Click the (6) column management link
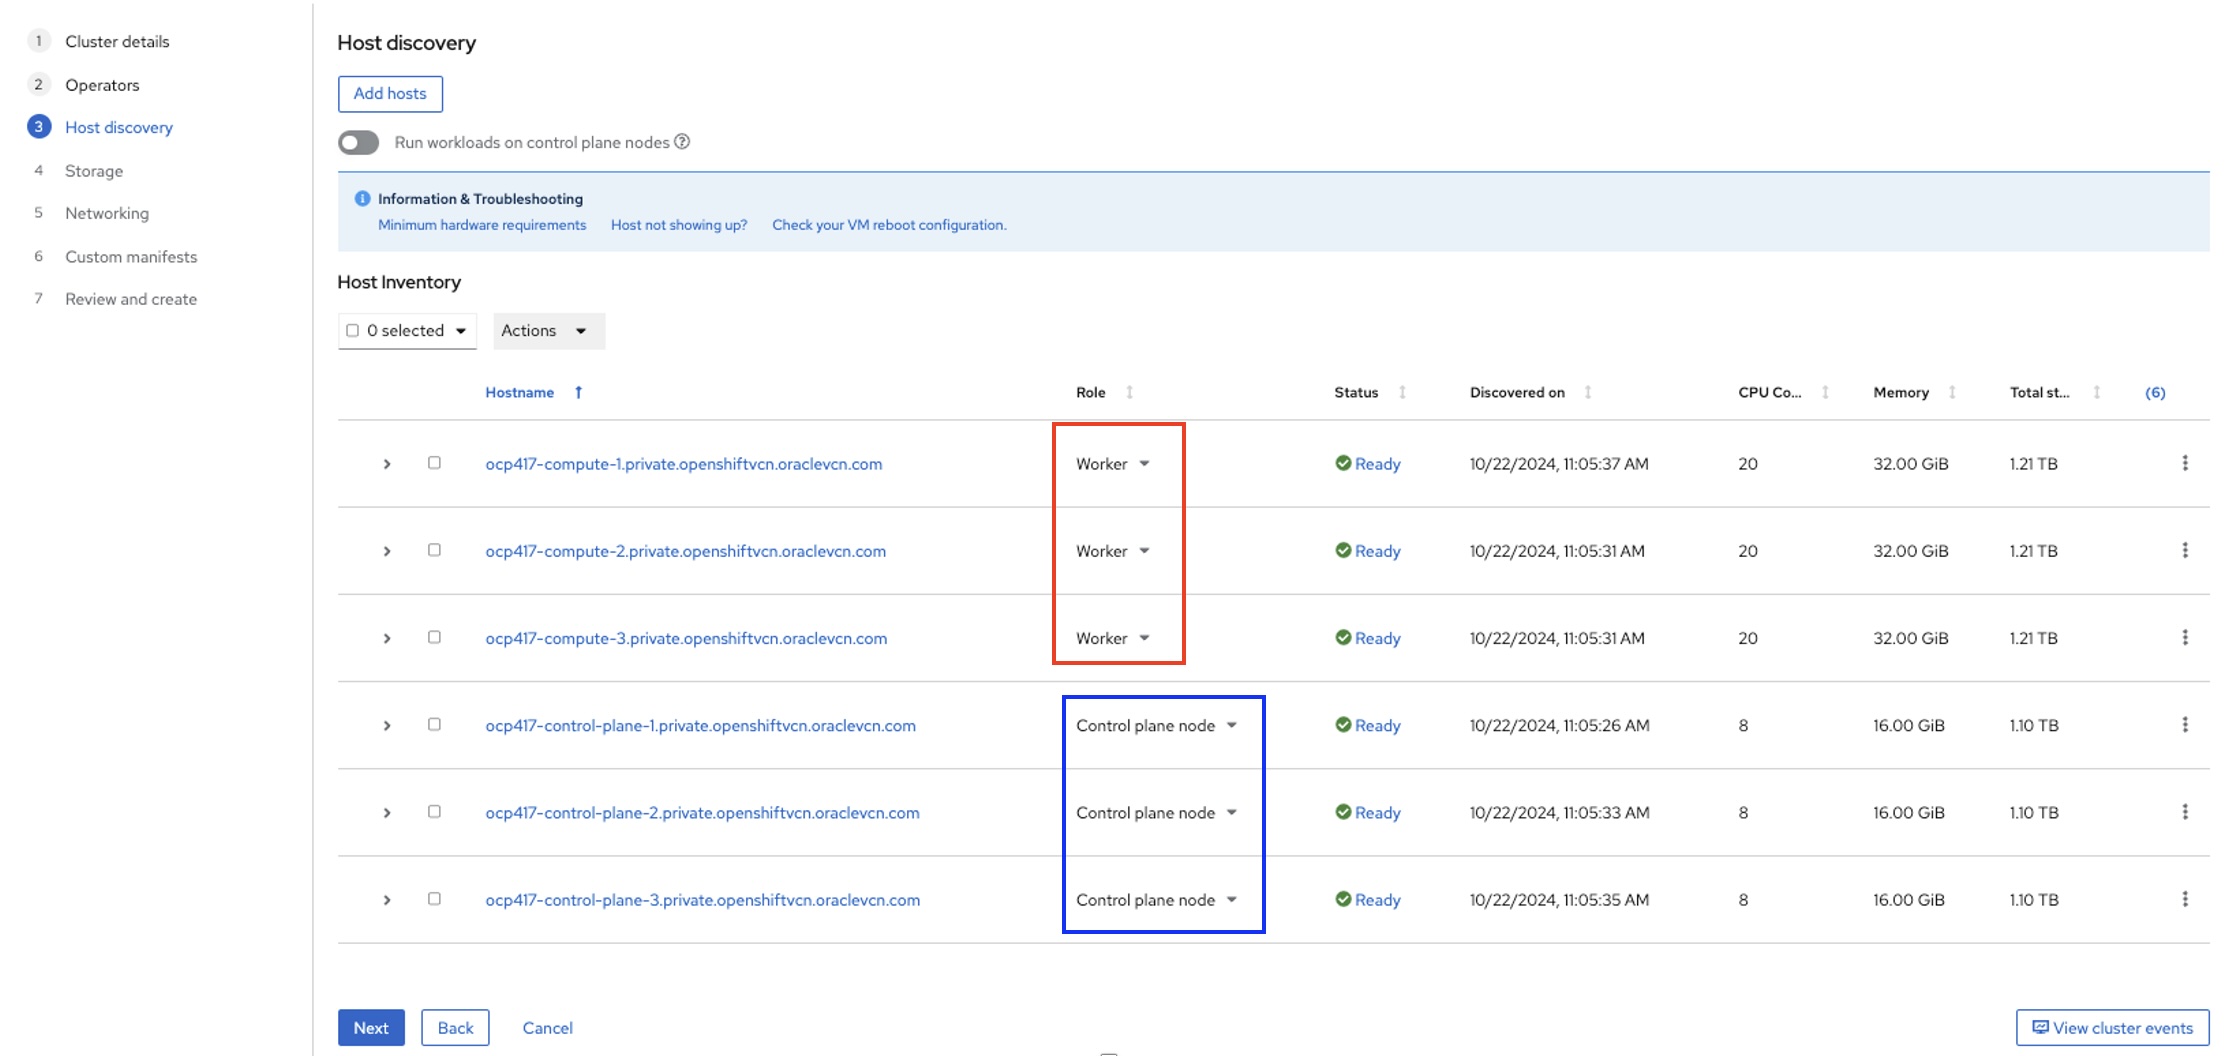Image resolution: width=2226 pixels, height=1056 pixels. pyautogui.click(x=2155, y=392)
